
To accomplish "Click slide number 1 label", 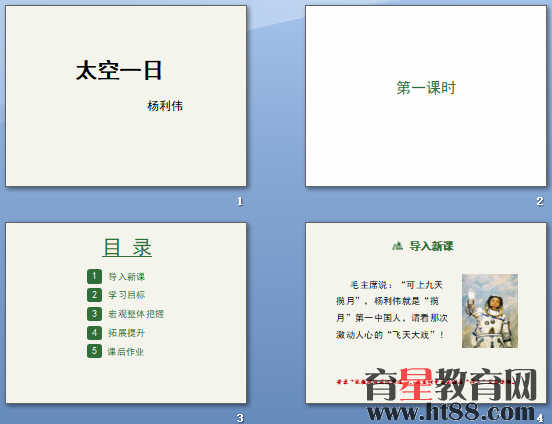I will [x=240, y=201].
